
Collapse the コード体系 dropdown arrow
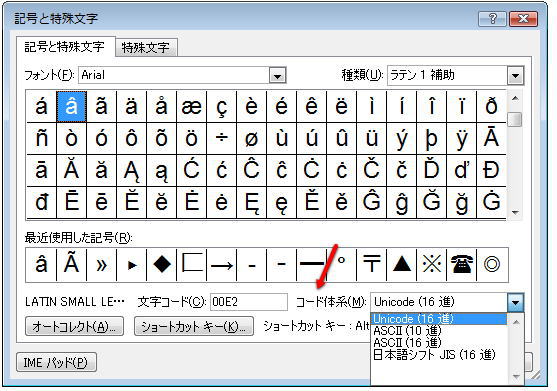point(515,303)
